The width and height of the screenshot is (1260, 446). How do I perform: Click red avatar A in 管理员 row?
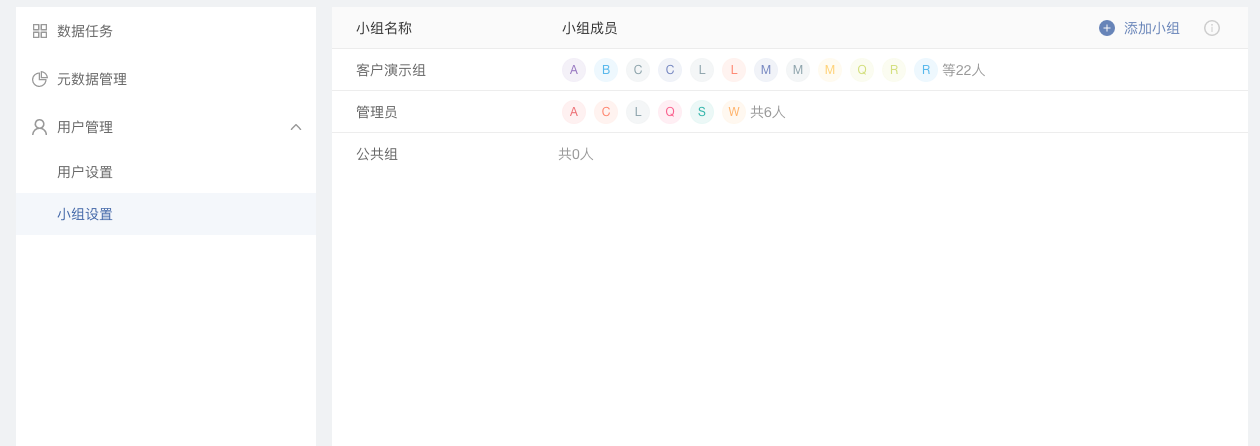coord(574,112)
